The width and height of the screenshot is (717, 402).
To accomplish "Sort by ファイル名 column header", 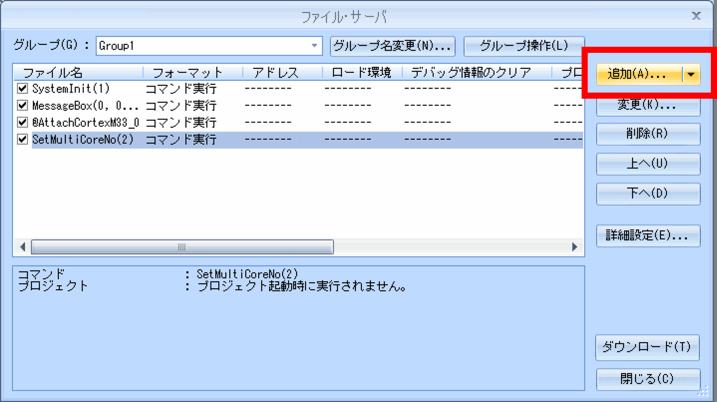I will [x=76, y=73].
